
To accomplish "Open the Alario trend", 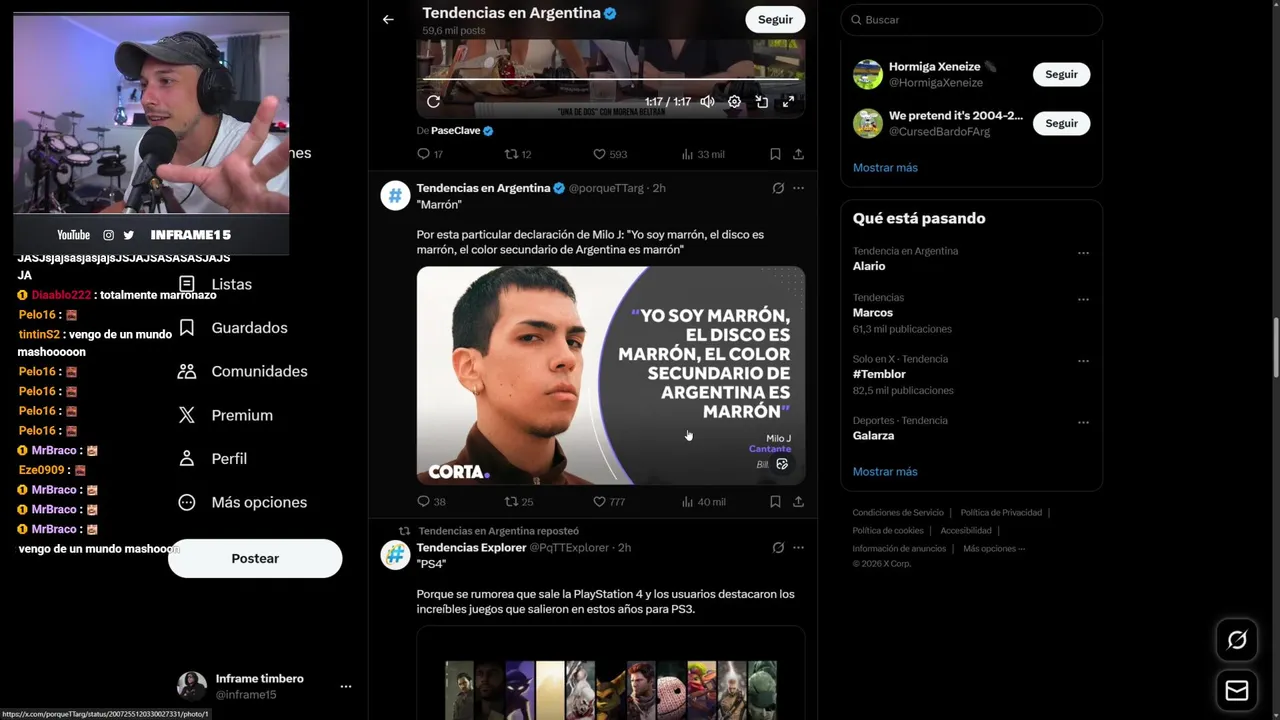I will click(971, 258).
